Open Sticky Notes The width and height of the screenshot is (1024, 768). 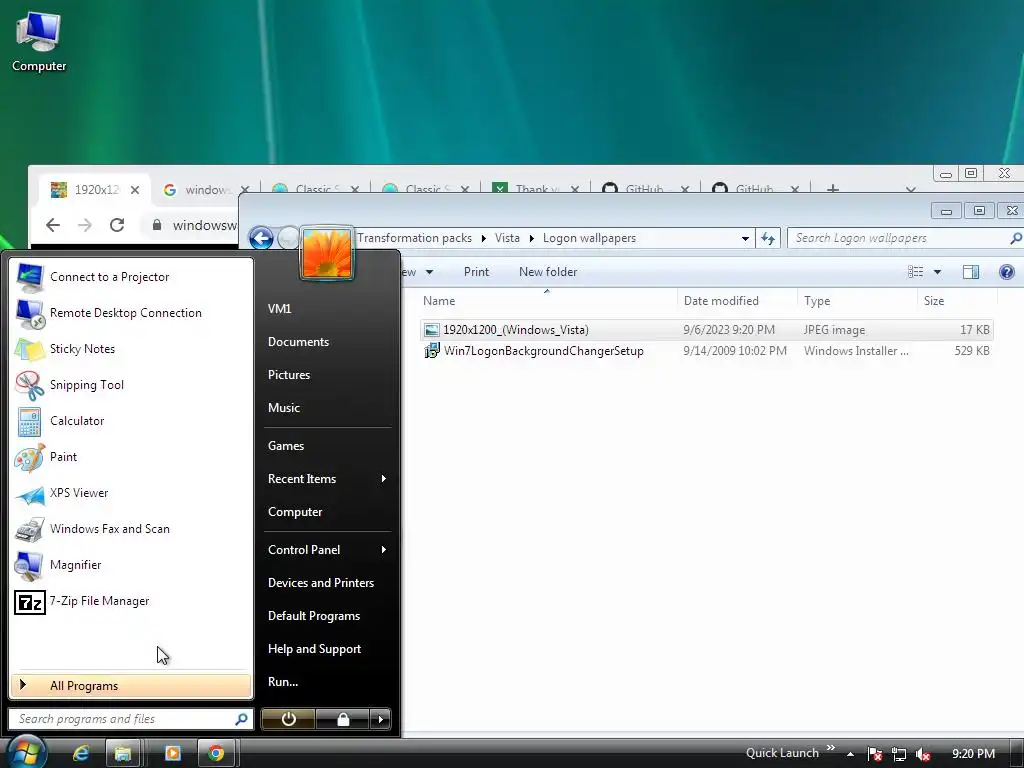pyautogui.click(x=131, y=349)
